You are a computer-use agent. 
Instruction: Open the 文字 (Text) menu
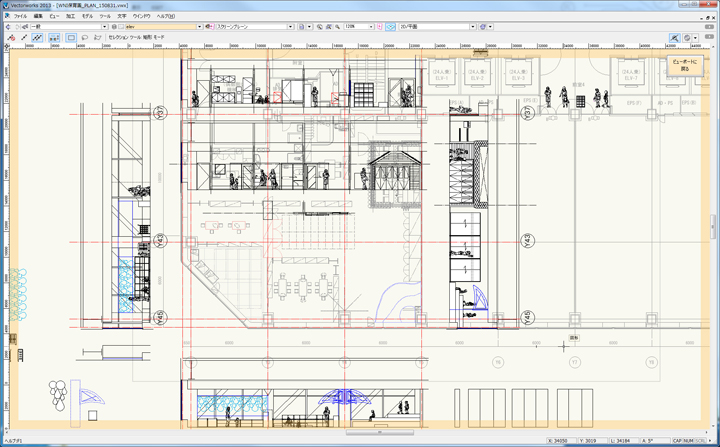click(121, 17)
